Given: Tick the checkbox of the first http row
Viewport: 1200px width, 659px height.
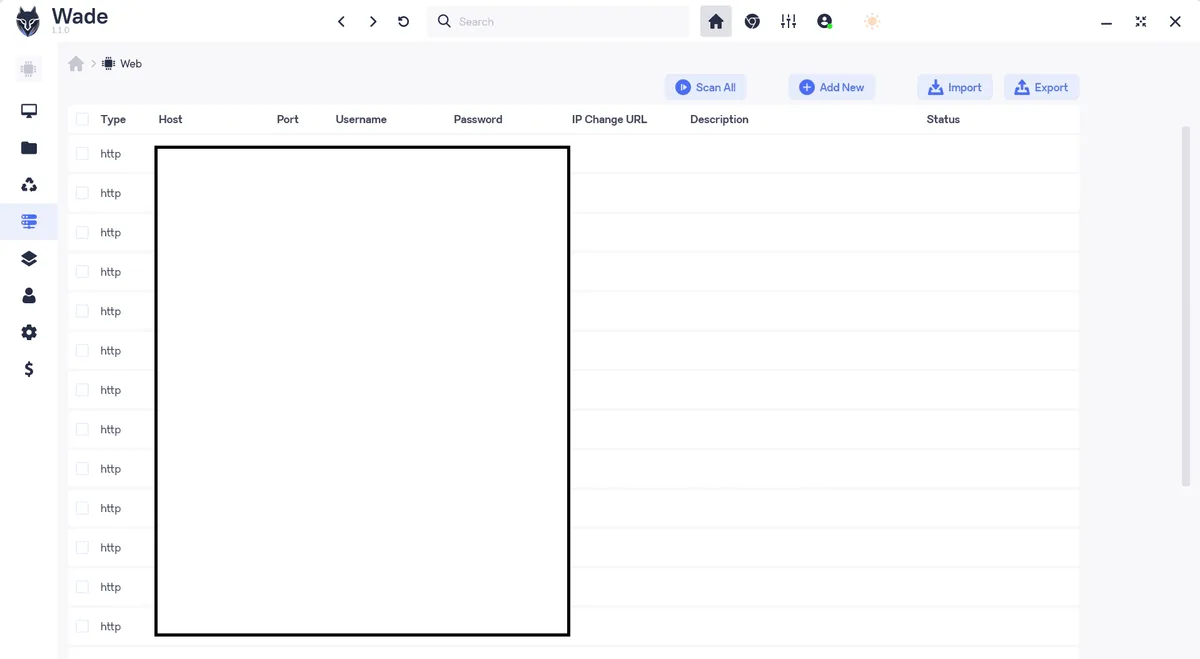Looking at the screenshot, I should click(82, 153).
